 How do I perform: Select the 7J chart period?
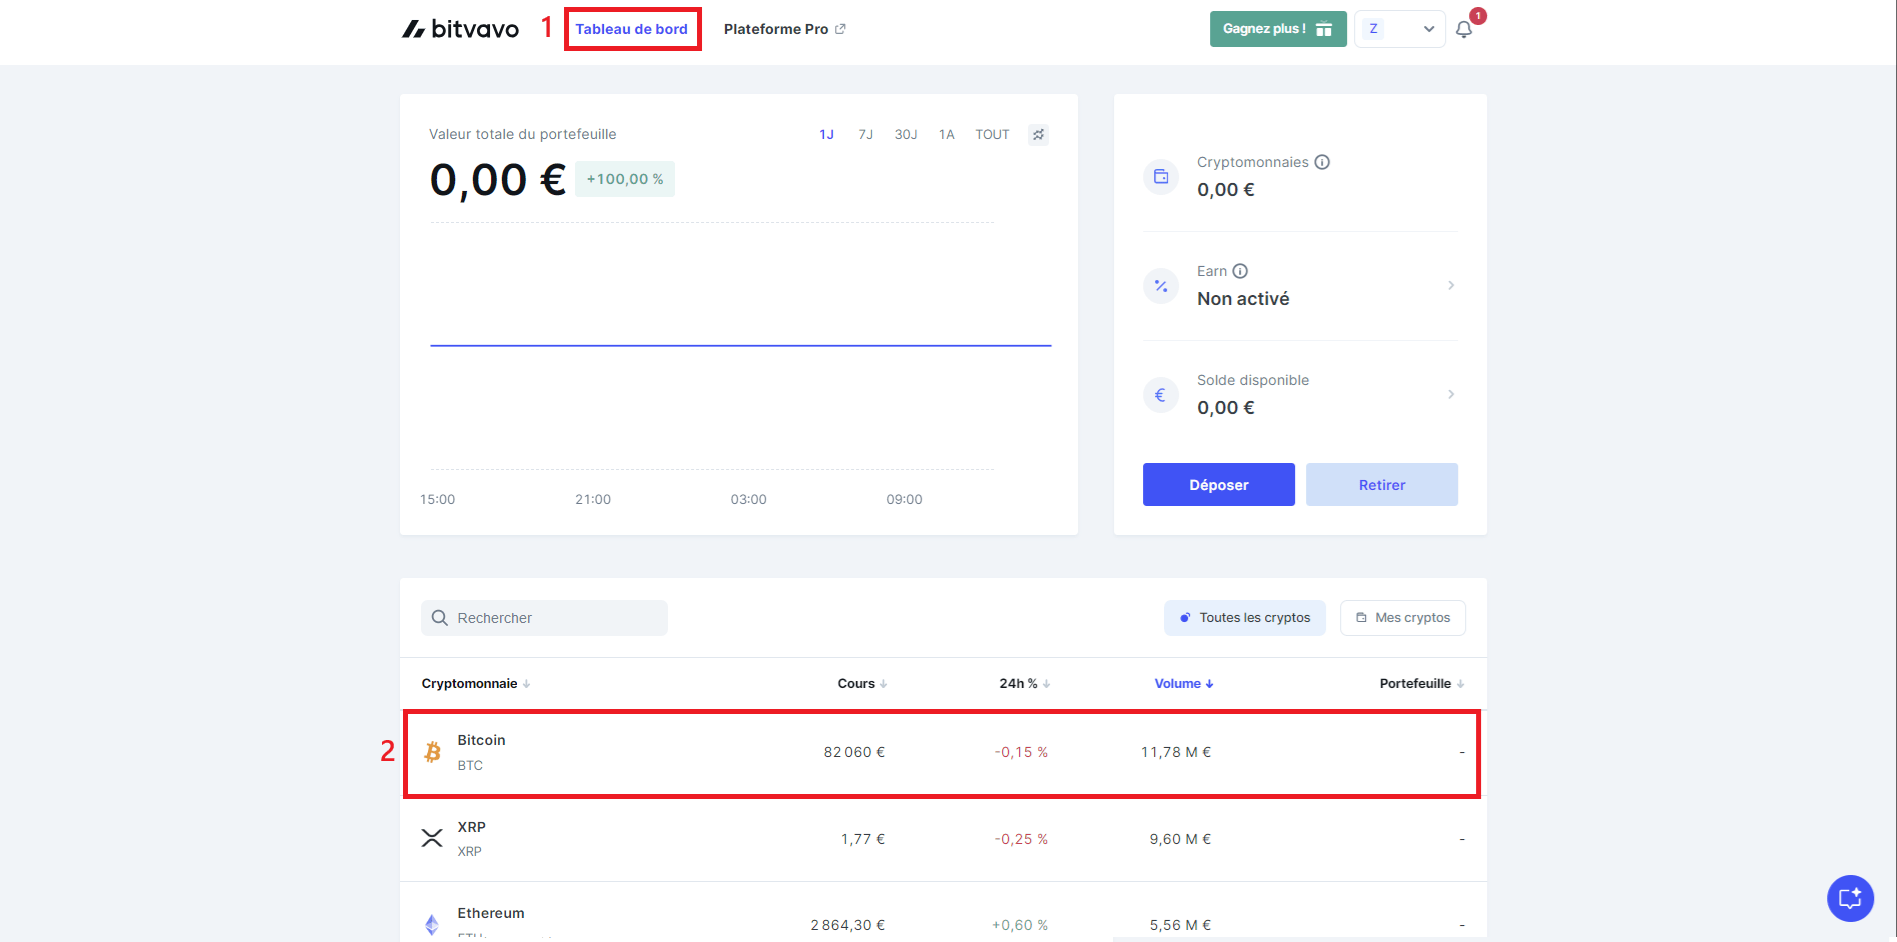(865, 135)
